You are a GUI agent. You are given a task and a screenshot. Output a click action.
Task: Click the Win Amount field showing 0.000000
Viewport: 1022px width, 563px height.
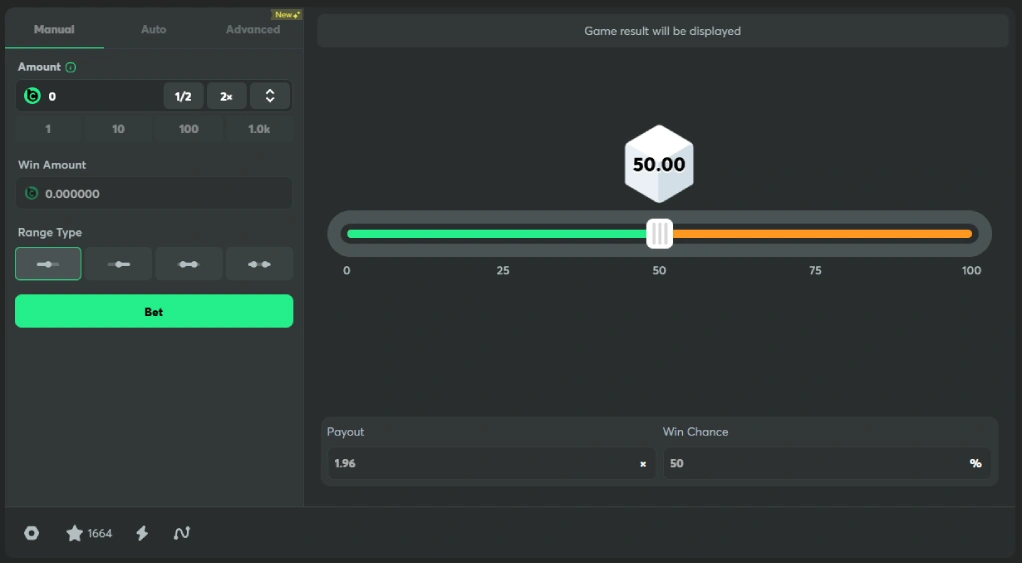(154, 194)
